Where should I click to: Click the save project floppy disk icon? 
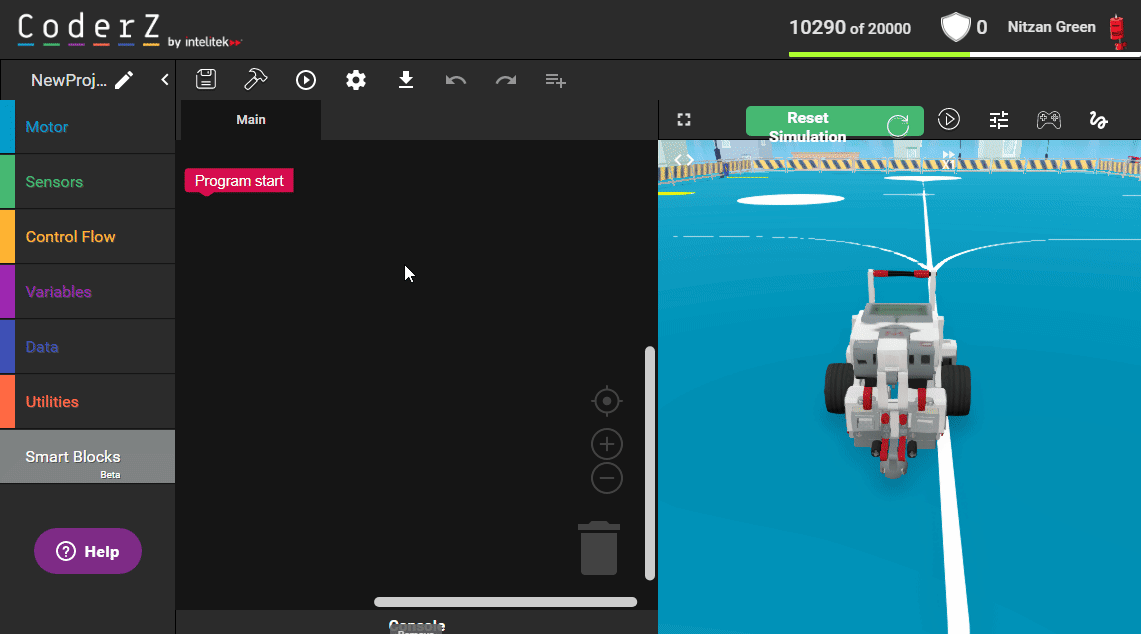pos(206,80)
